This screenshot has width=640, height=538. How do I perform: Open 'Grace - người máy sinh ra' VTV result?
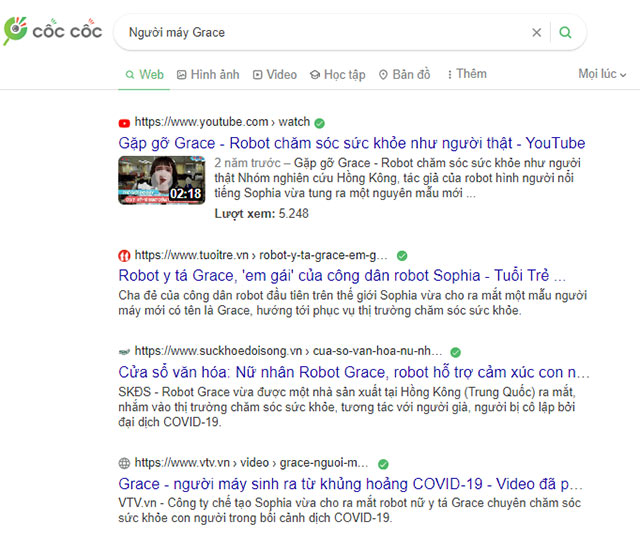pyautogui.click(x=350, y=484)
